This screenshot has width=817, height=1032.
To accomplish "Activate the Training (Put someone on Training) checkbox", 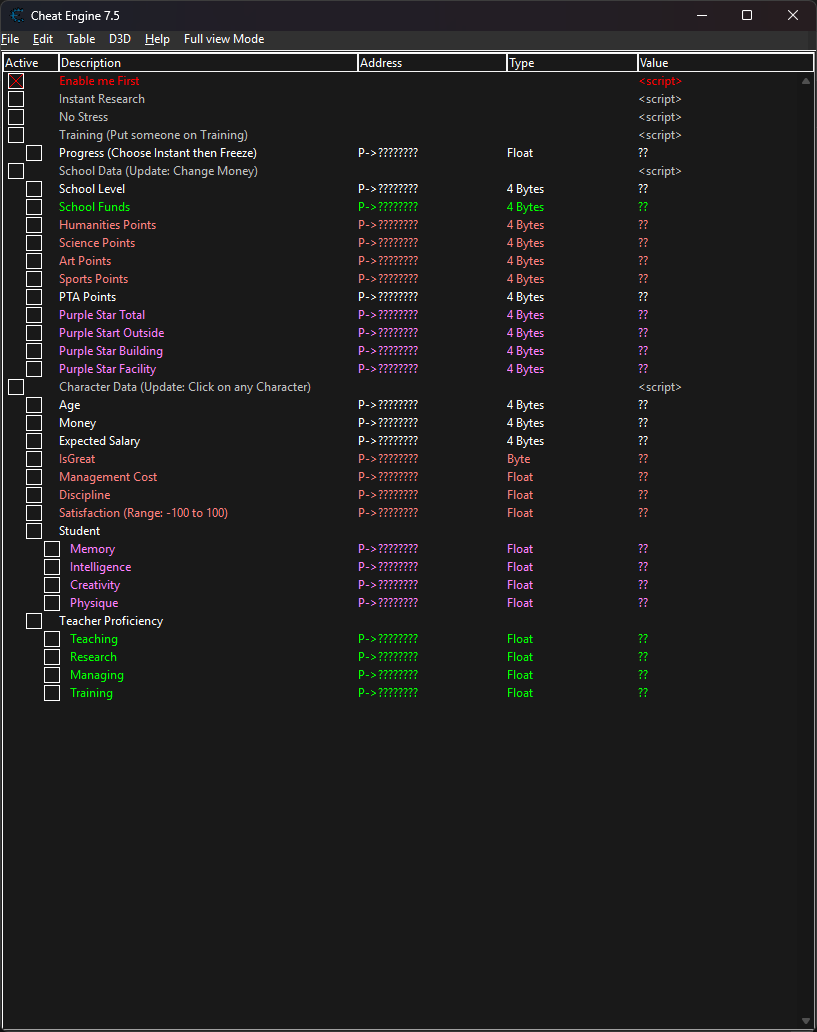I will (x=16, y=135).
